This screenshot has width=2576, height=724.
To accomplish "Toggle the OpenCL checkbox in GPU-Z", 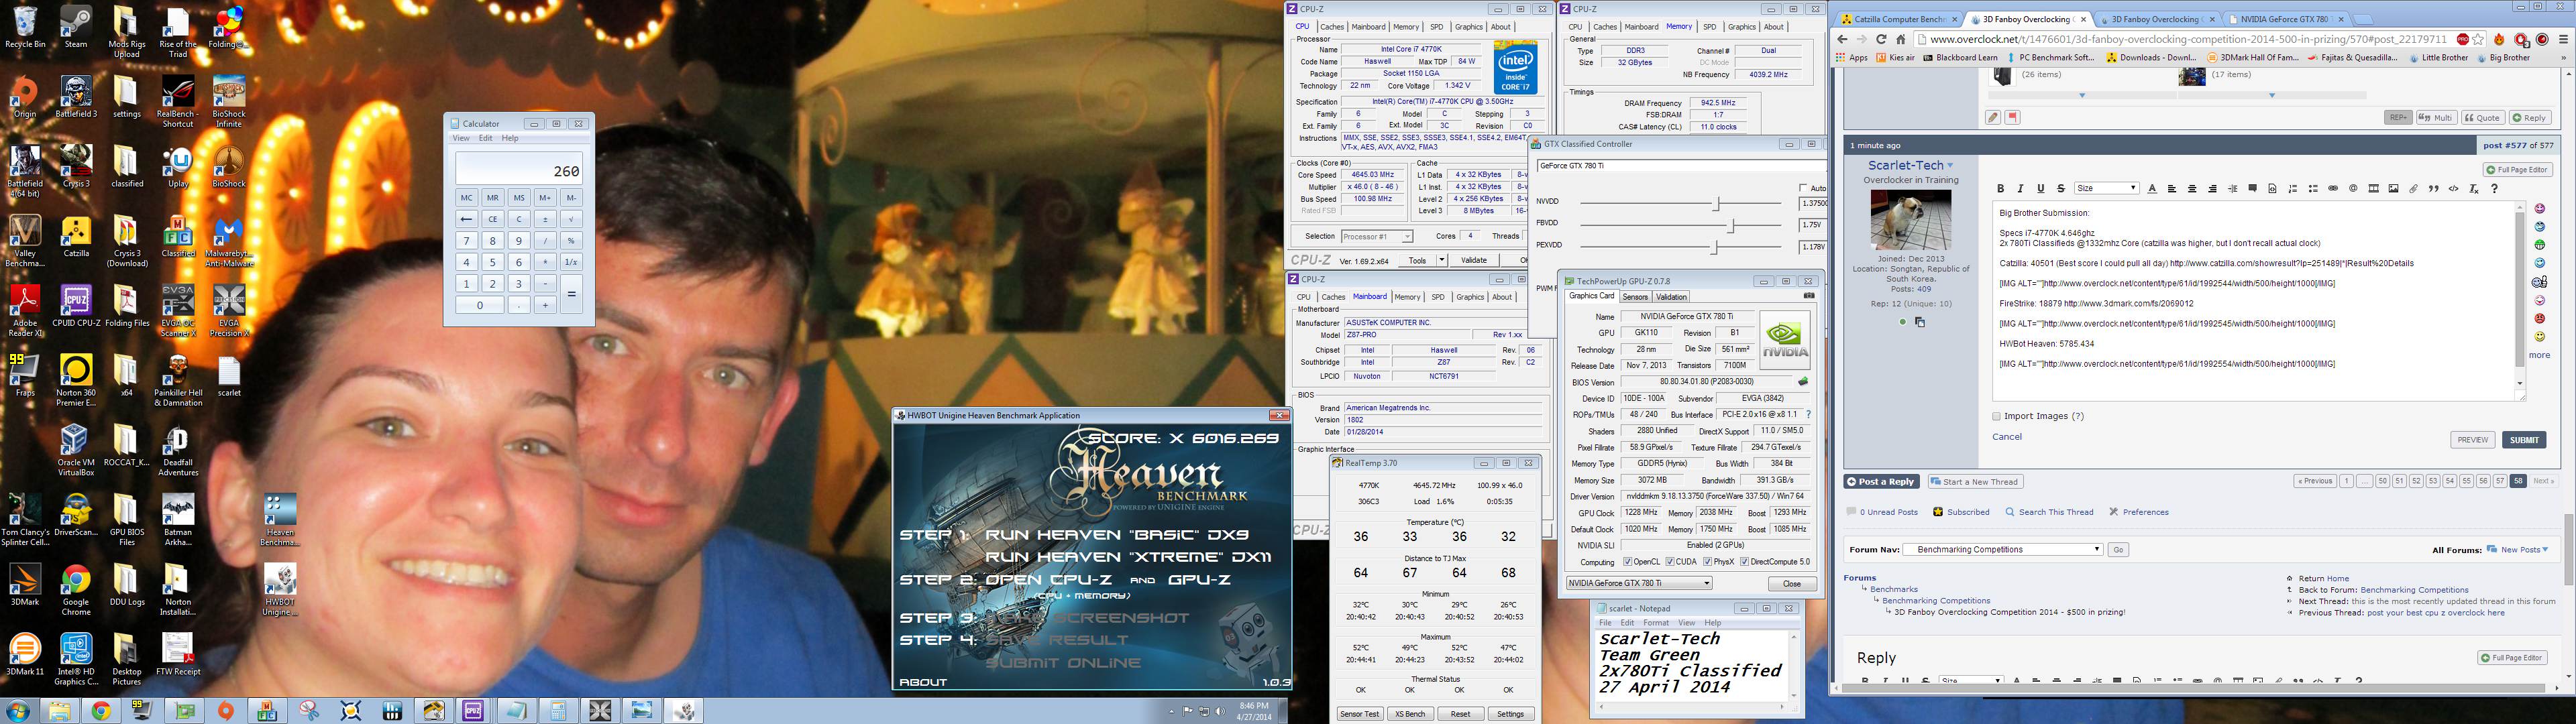I will pos(1628,562).
